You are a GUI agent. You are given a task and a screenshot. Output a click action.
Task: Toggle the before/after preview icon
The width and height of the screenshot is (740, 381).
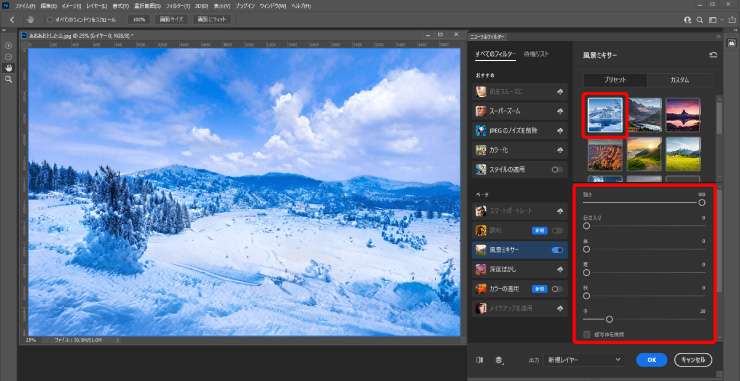479,360
